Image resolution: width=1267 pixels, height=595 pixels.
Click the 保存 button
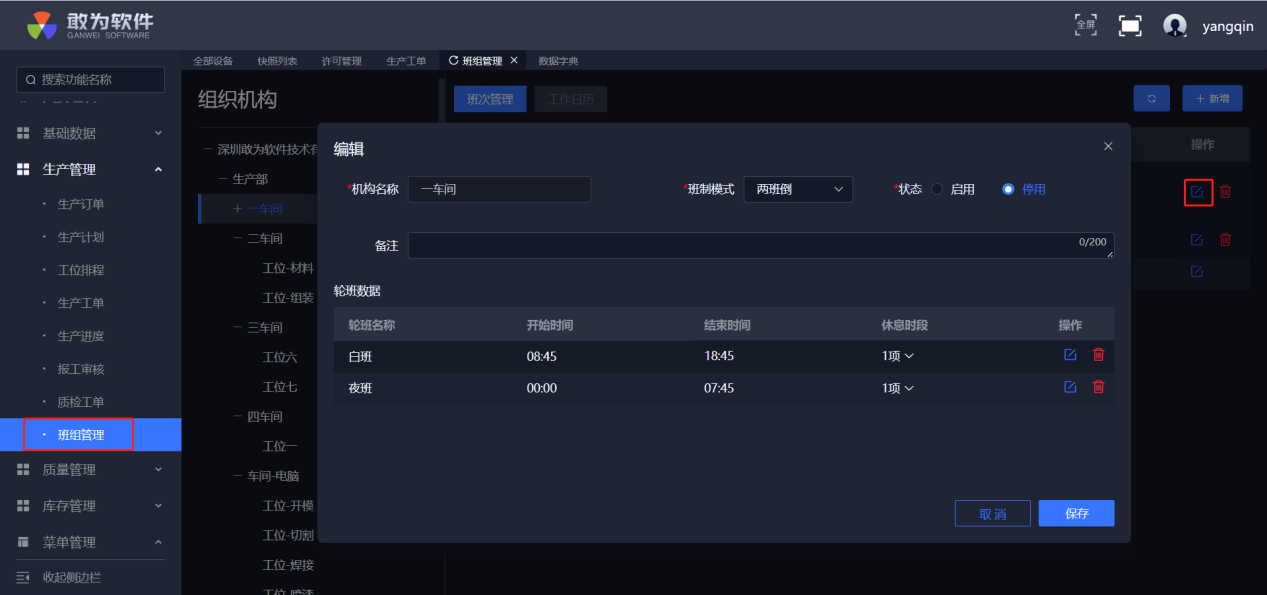coord(1076,513)
